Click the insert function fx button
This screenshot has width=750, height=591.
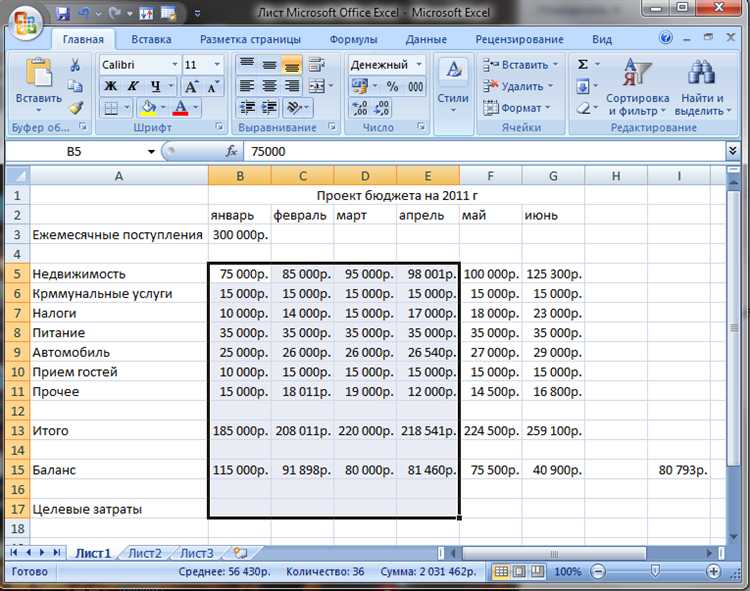tap(232, 152)
